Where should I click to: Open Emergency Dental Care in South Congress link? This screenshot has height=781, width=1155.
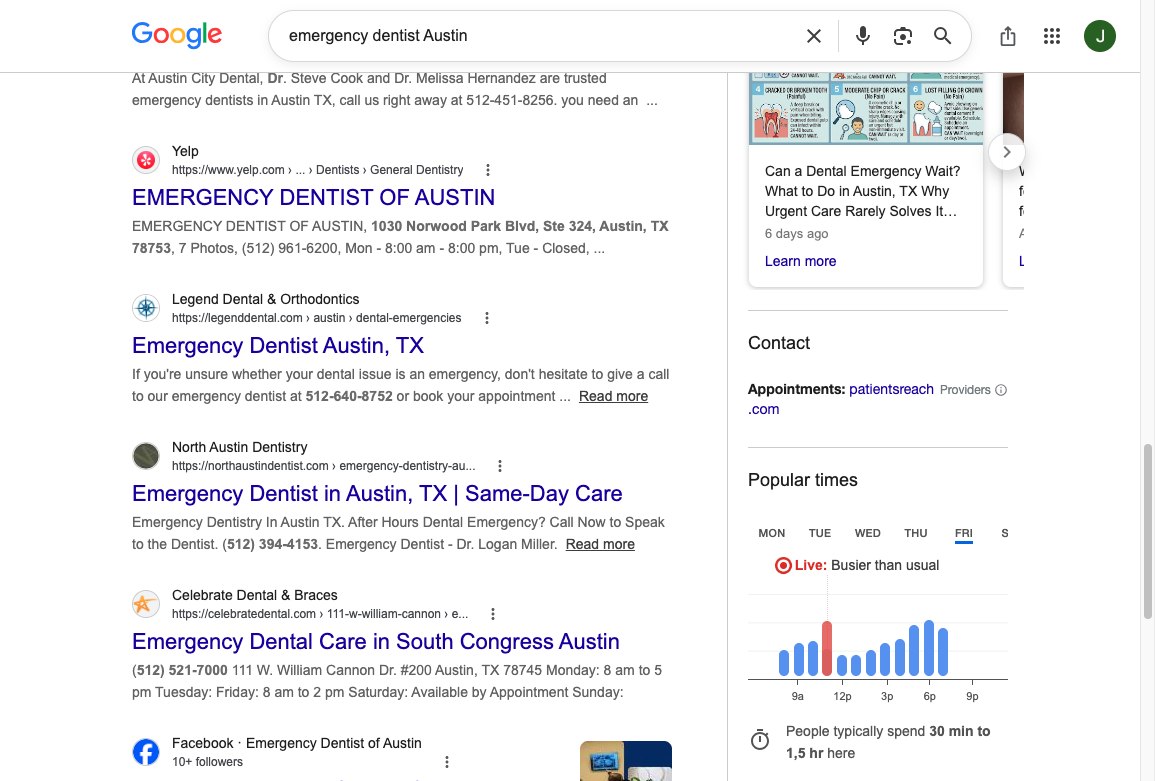[x=376, y=642]
